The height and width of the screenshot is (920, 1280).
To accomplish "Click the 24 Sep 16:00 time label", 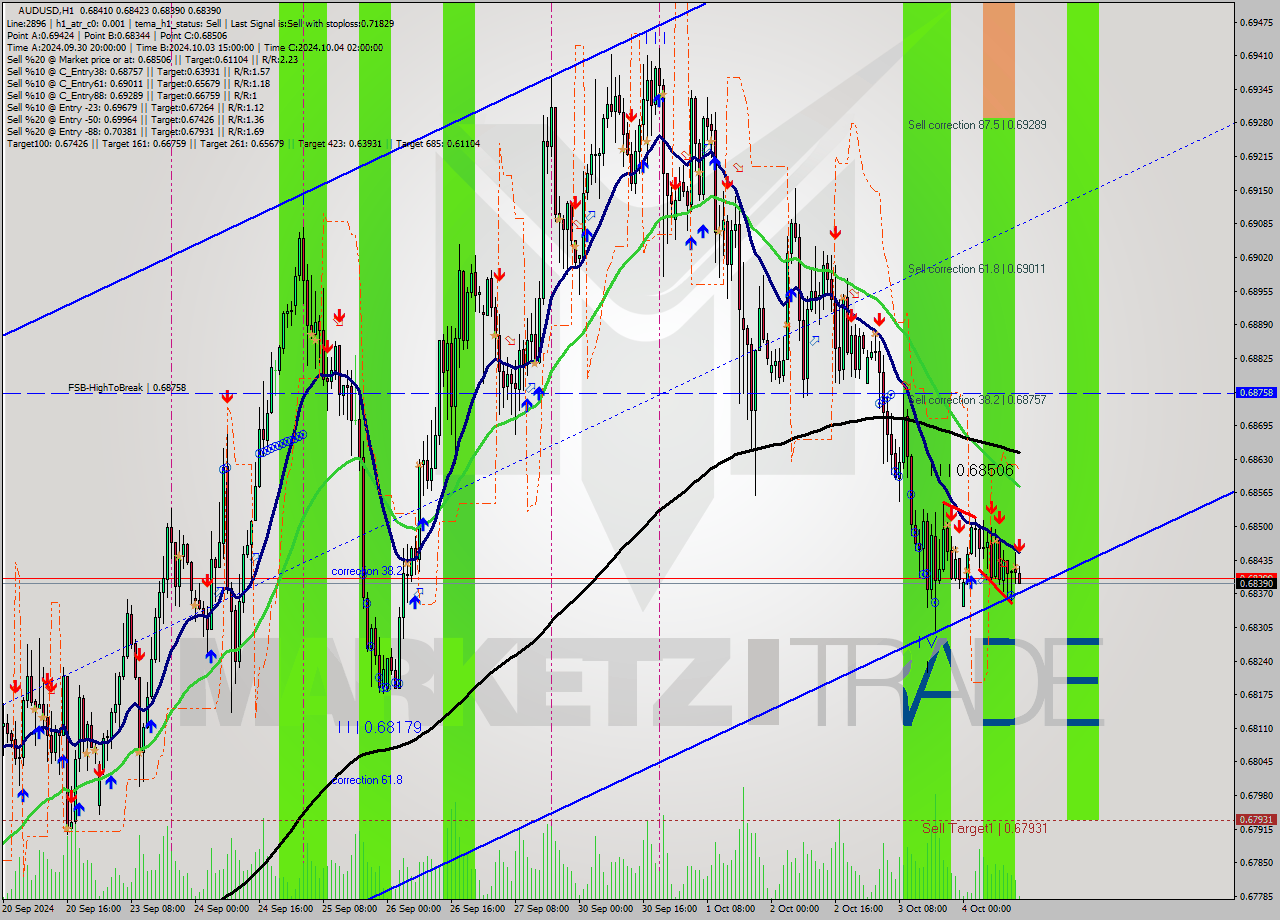I will 286,909.
